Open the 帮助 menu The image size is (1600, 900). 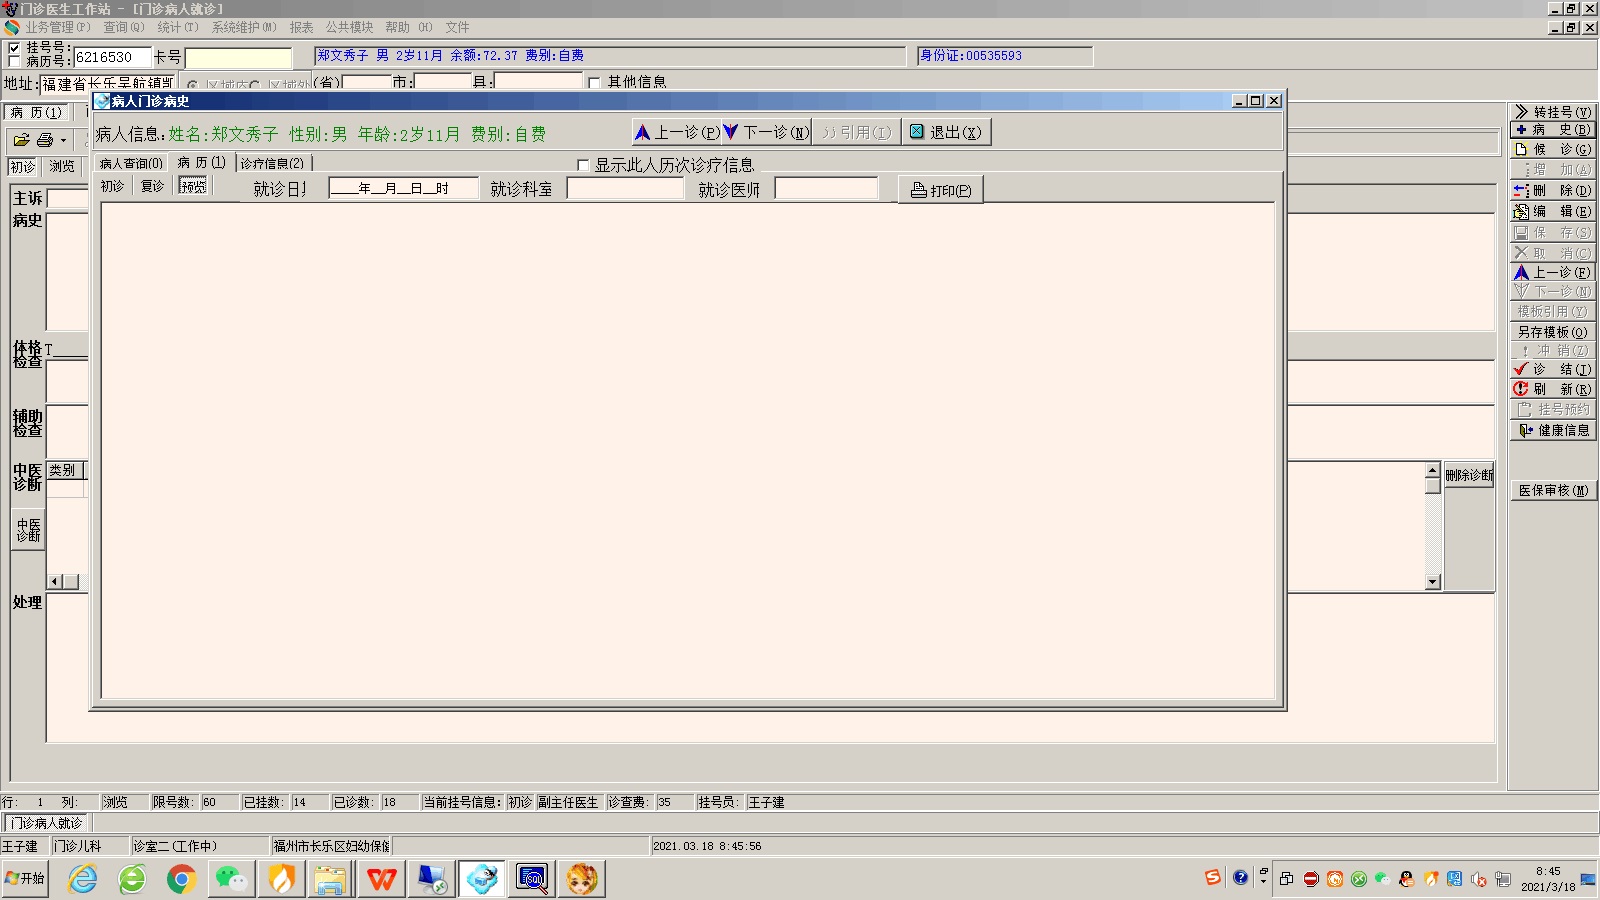[408, 27]
